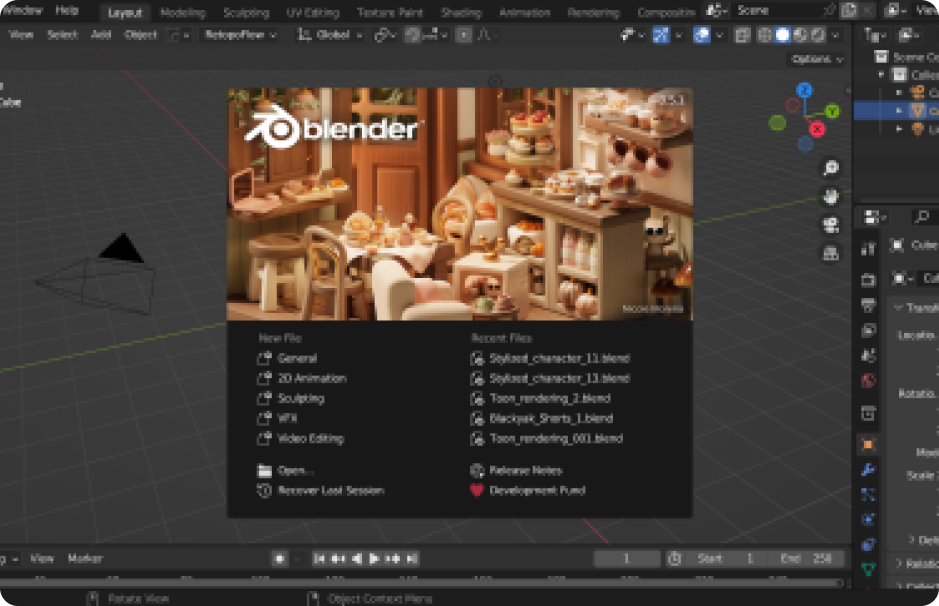The width and height of the screenshot is (939, 606).
Task: Expand the Relations panel in properties
Action: [899, 563]
